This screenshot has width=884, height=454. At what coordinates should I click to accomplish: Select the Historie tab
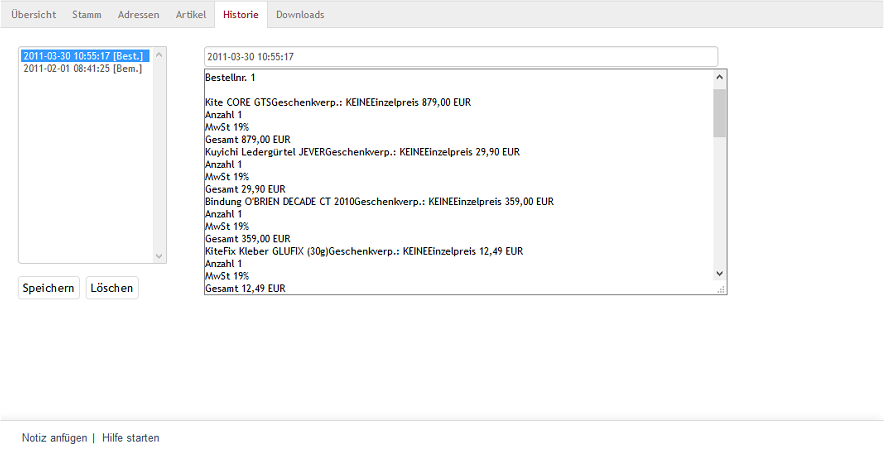tap(240, 15)
